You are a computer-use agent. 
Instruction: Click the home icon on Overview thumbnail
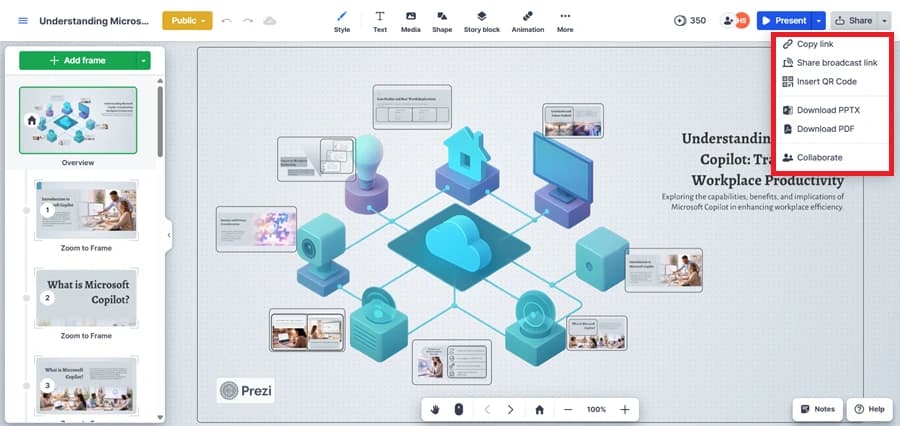[32, 121]
